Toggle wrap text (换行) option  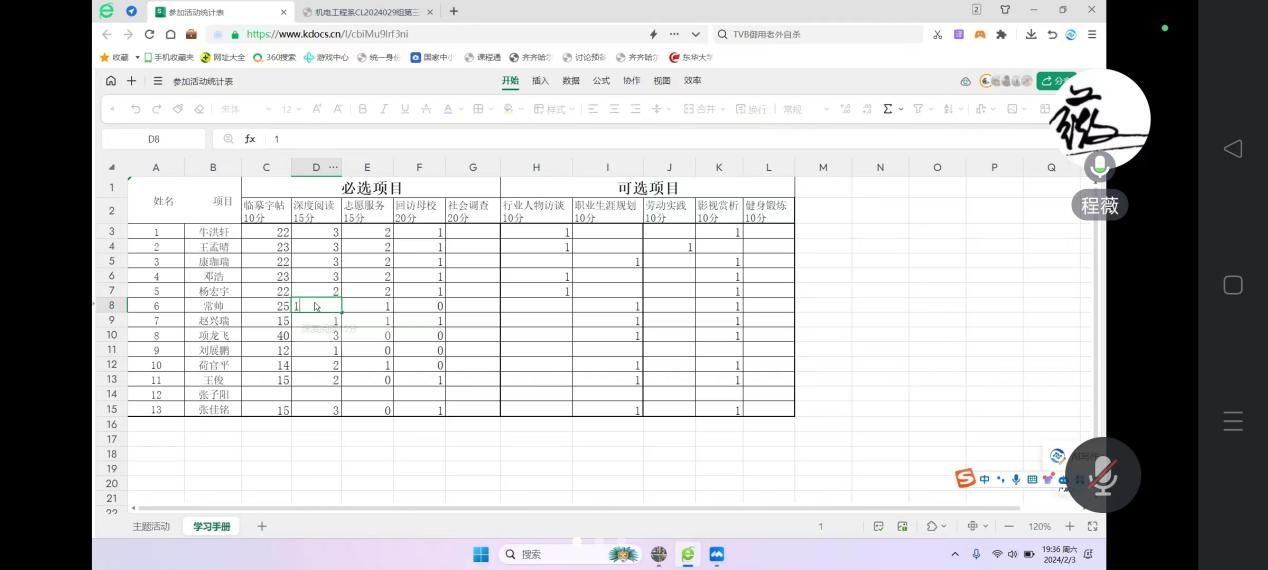[751, 109]
